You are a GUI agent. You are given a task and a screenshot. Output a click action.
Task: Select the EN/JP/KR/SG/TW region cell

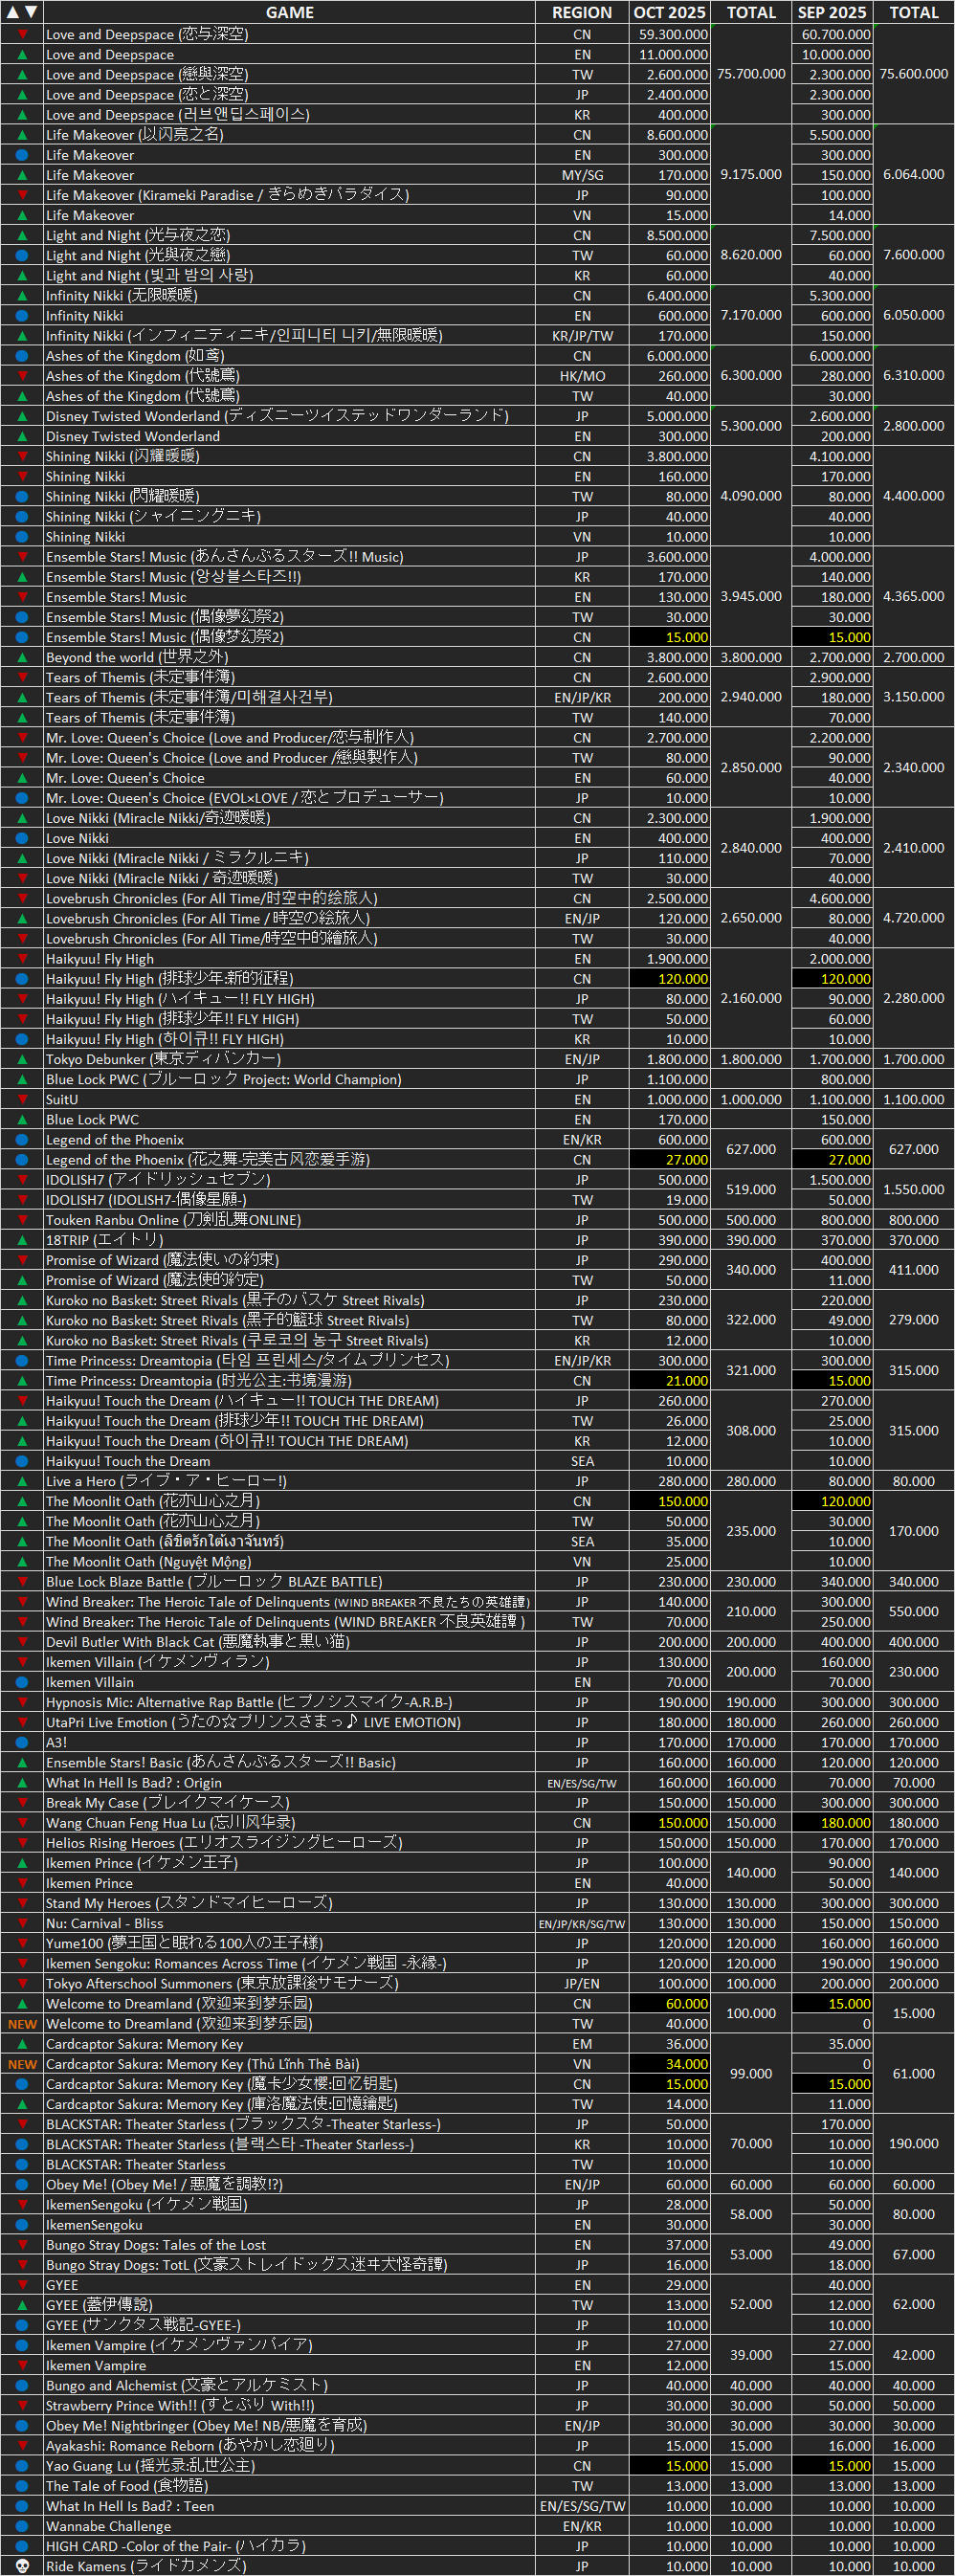point(582,1923)
